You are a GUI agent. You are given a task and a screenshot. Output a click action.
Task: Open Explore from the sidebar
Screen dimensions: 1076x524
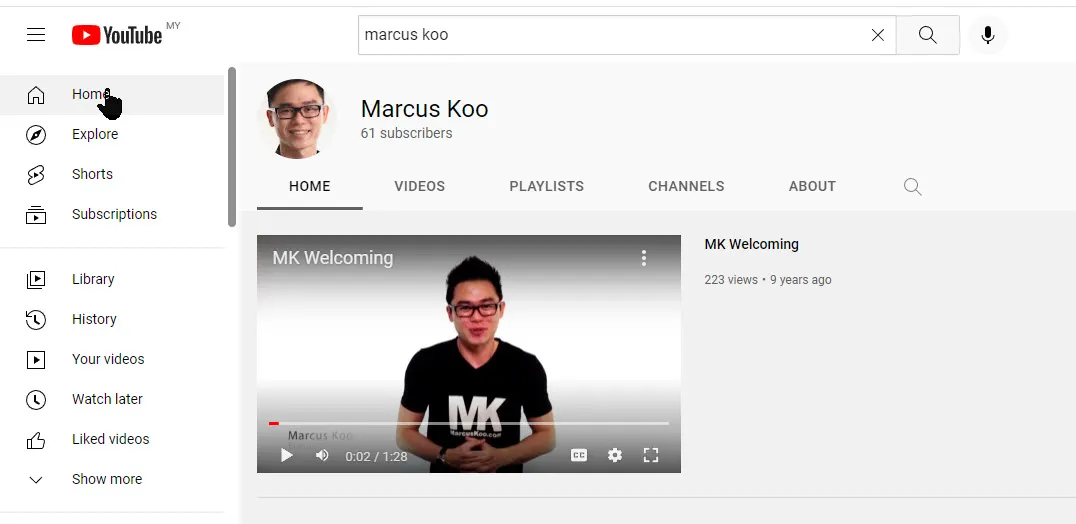click(x=112, y=134)
